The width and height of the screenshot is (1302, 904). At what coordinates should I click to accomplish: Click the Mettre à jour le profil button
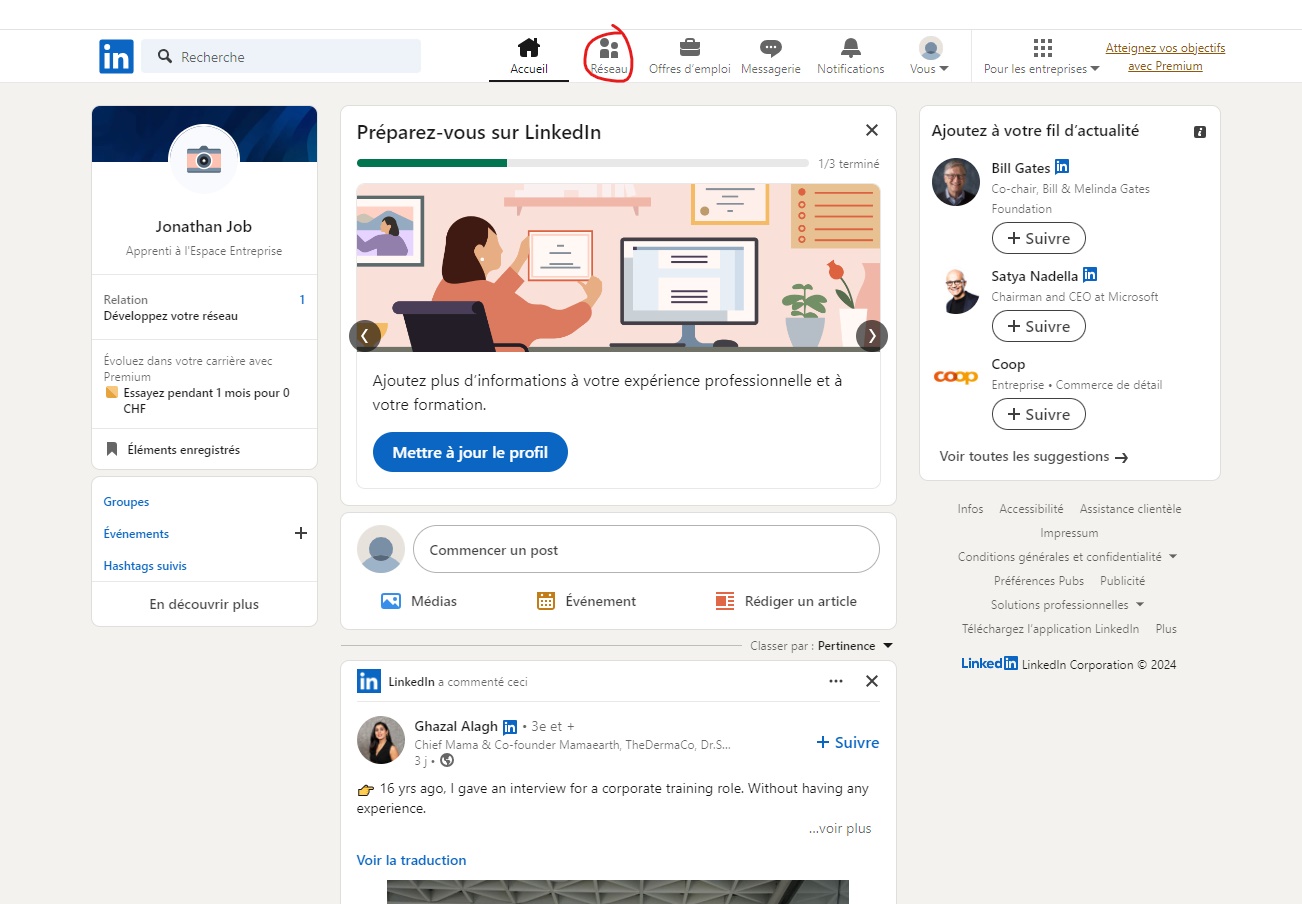point(470,452)
